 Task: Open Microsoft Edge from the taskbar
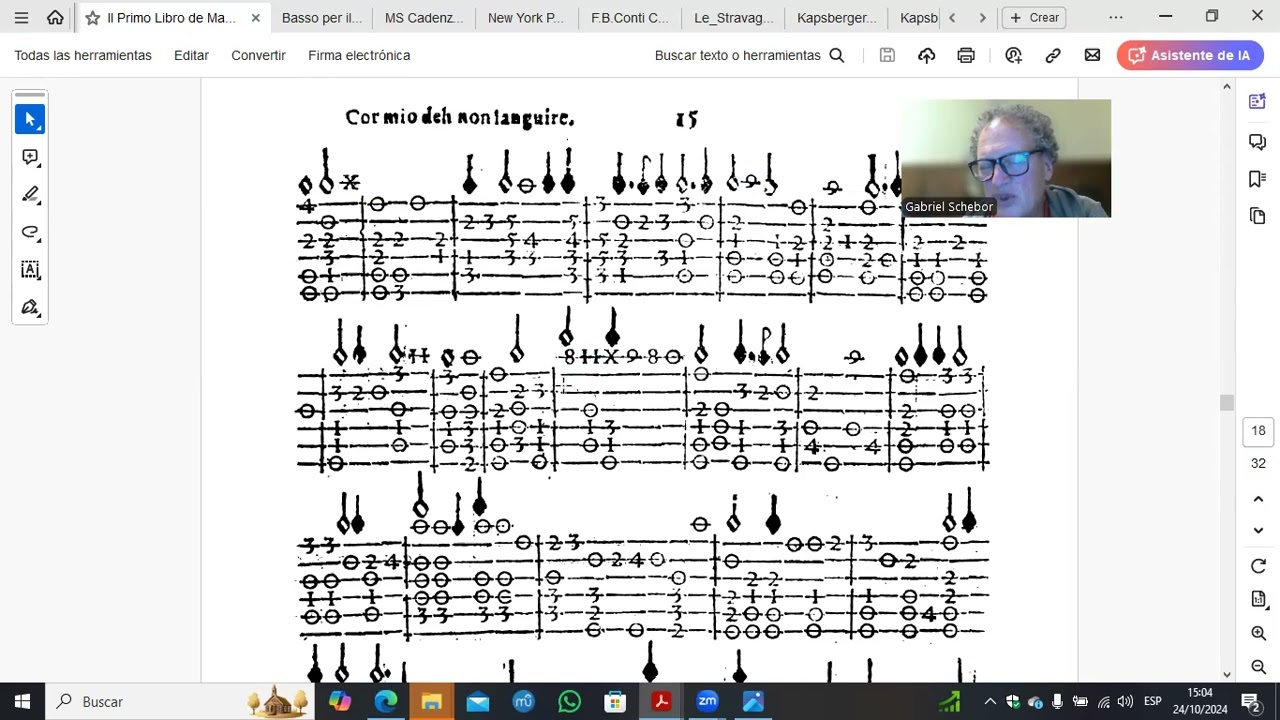click(385, 701)
